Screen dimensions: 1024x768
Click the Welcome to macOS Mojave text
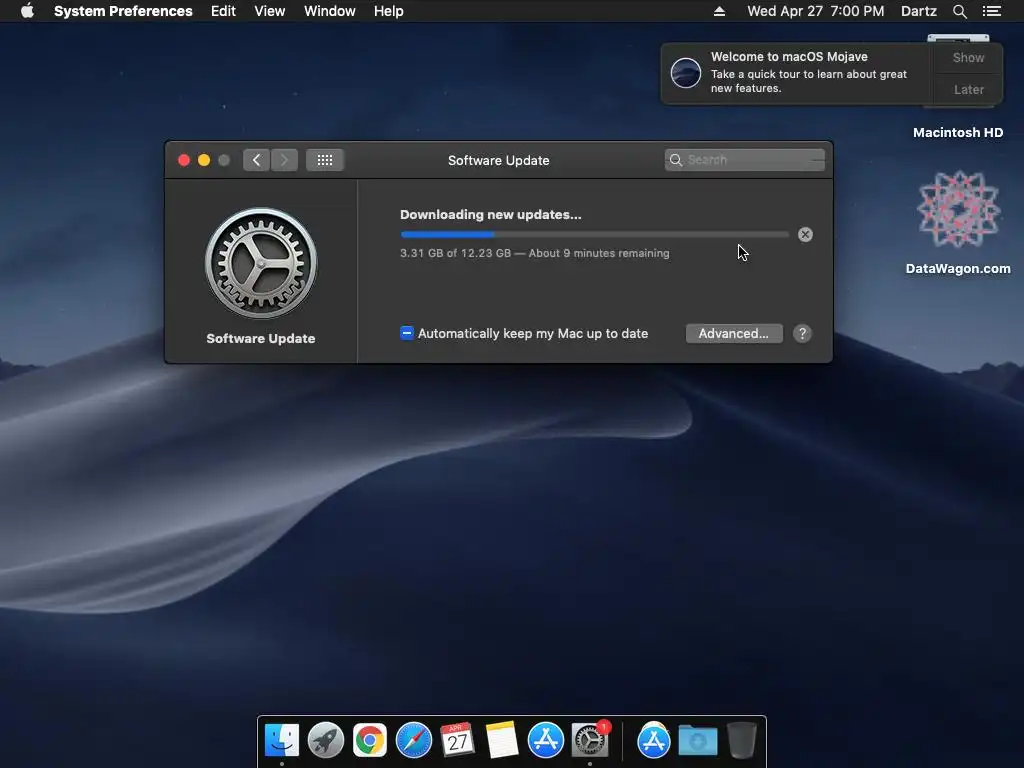tap(789, 57)
